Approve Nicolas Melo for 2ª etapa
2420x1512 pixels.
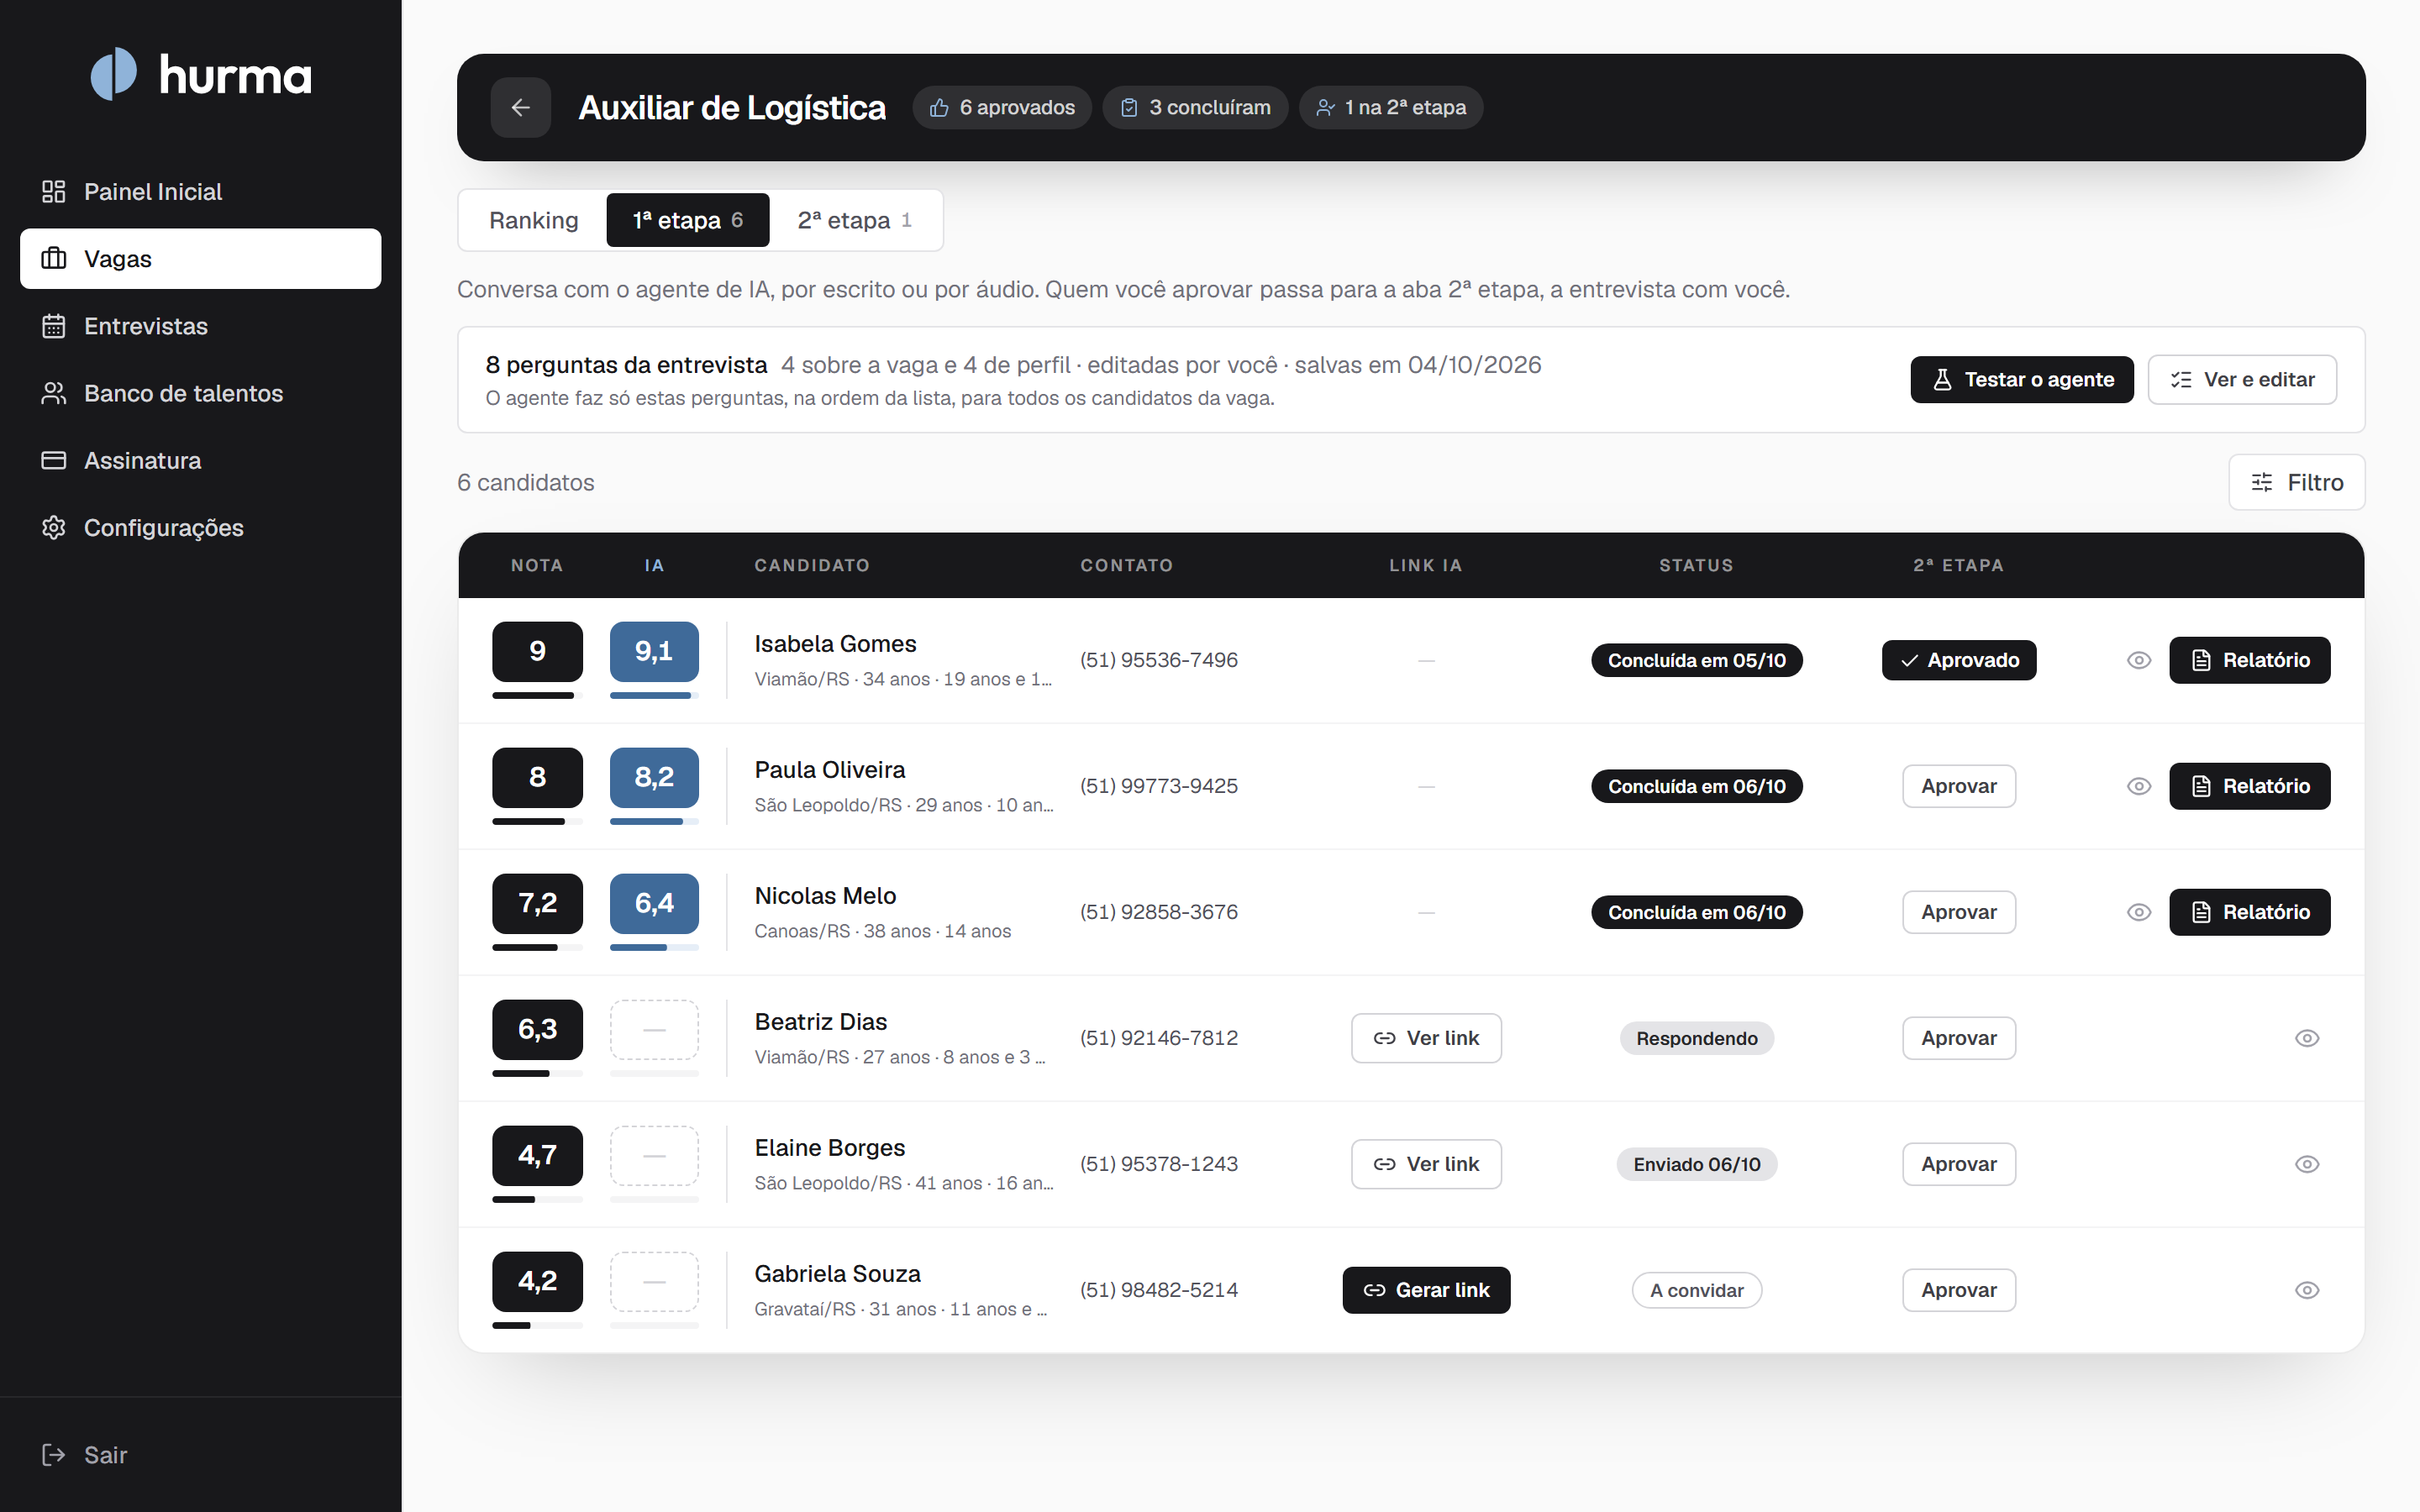[x=1959, y=912]
